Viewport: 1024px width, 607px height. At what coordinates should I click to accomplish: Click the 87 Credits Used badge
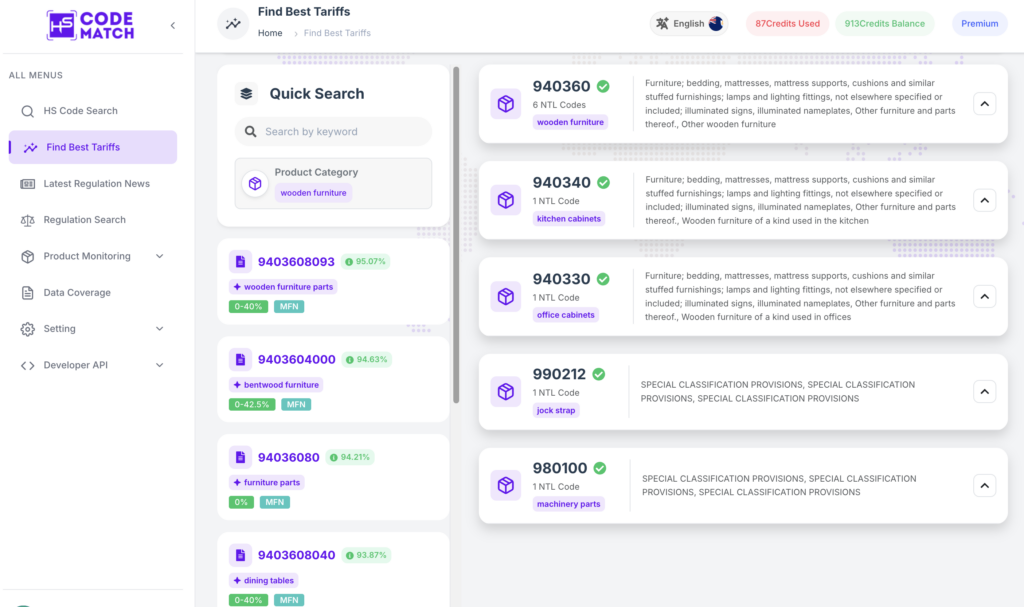pyautogui.click(x=787, y=24)
